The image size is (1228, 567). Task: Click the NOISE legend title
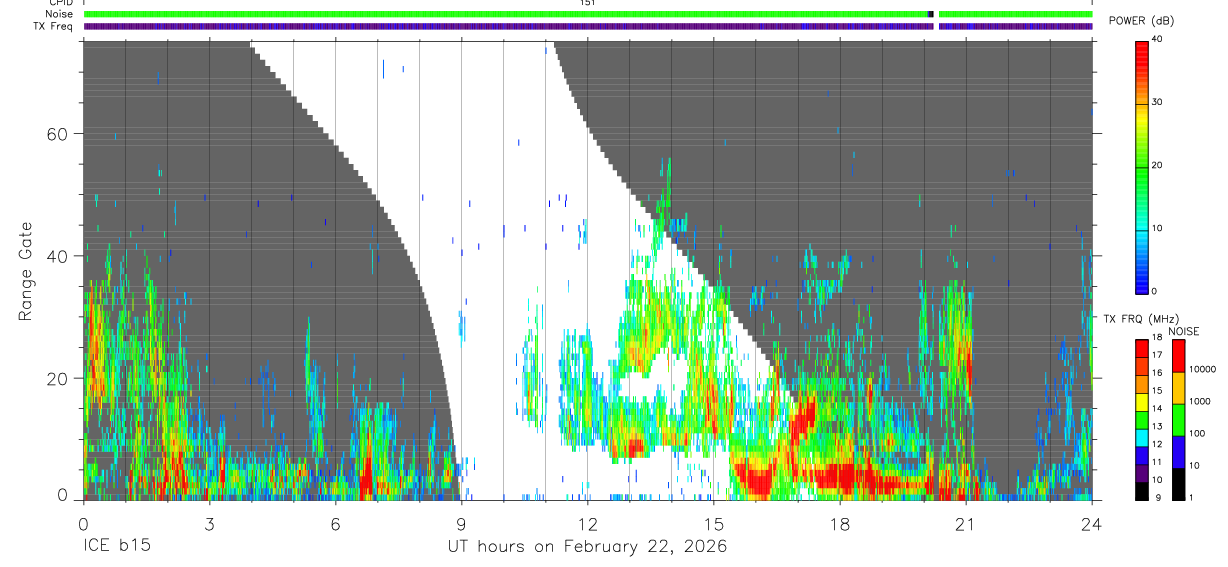[1183, 331]
